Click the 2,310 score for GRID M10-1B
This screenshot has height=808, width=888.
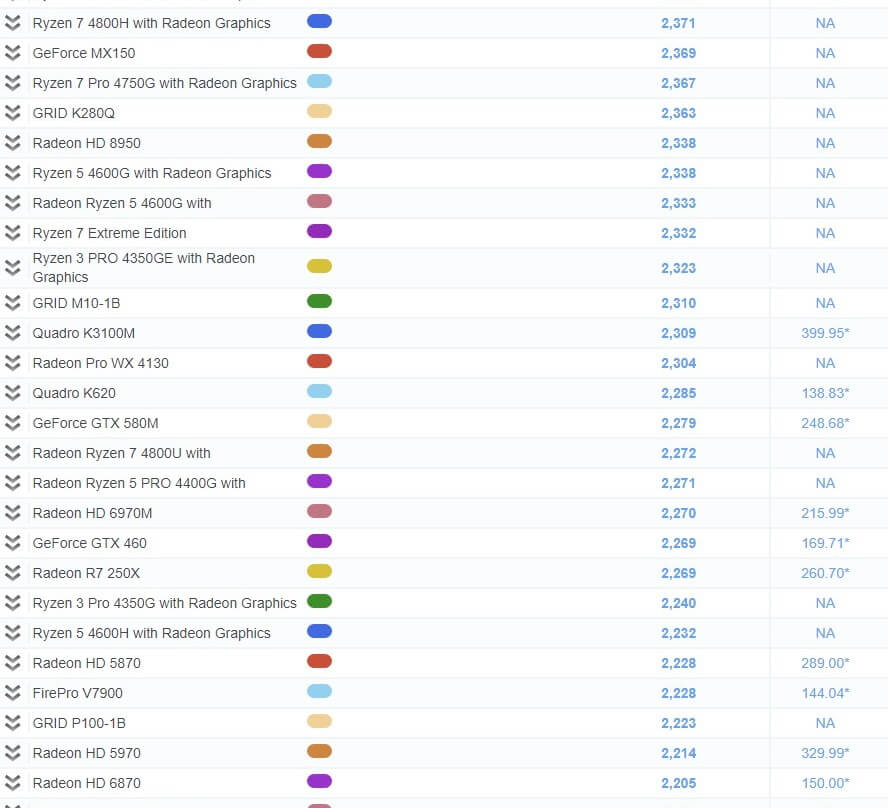point(678,304)
